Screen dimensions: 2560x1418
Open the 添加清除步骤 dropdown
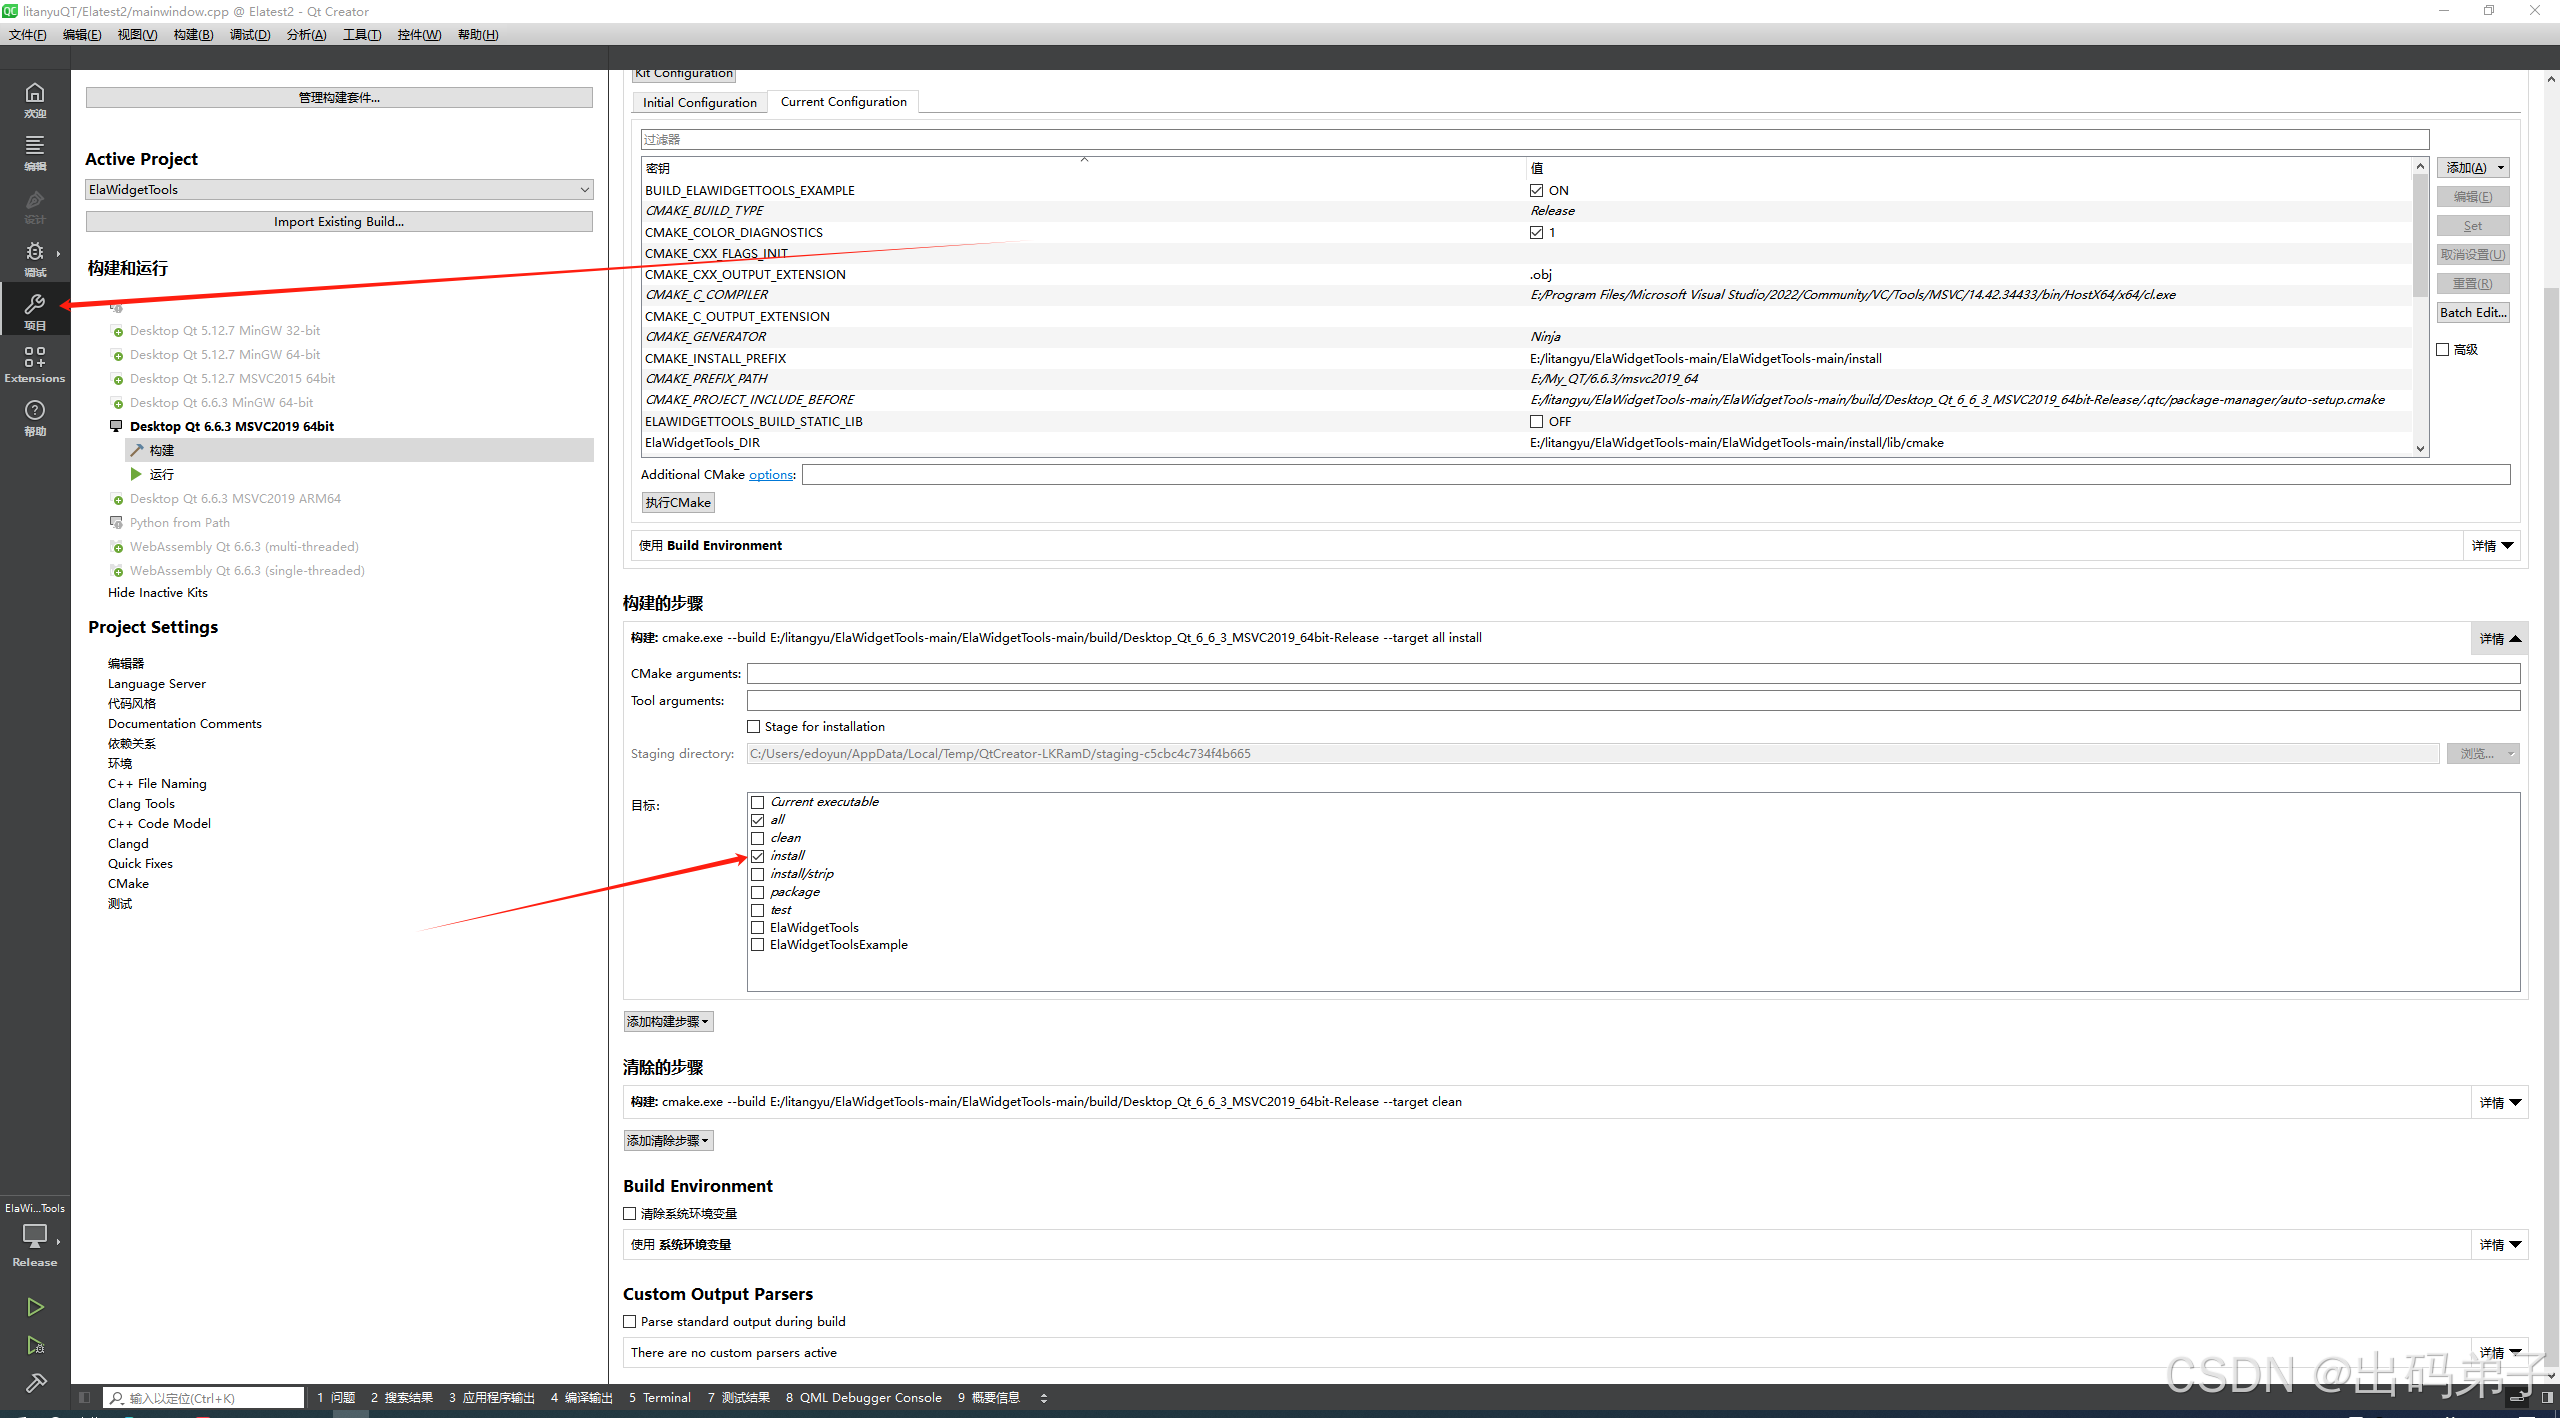point(668,1140)
